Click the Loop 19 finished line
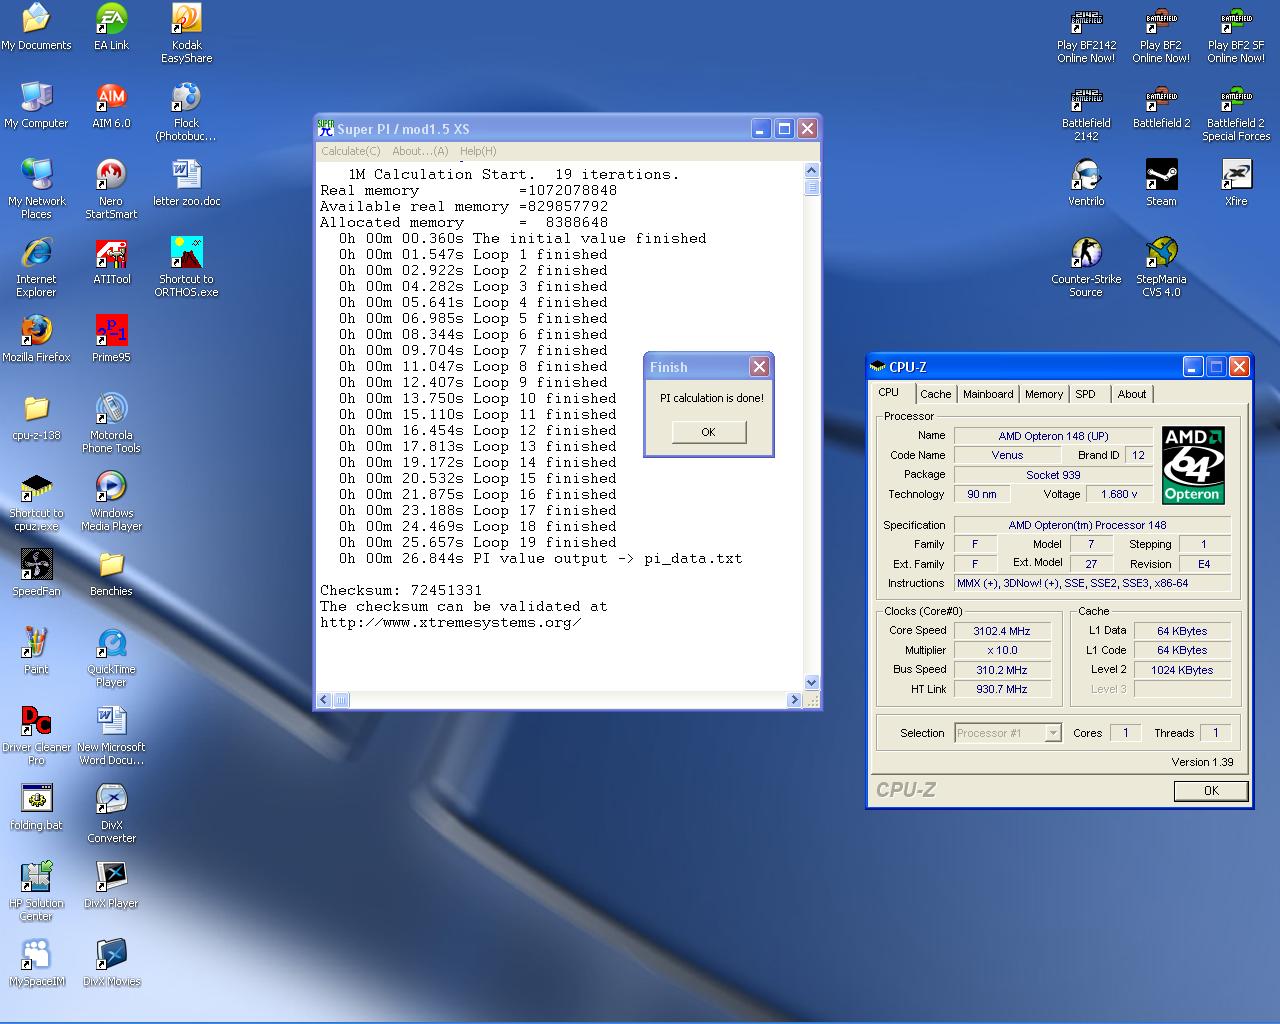The width and height of the screenshot is (1280, 1024). pos(478,543)
